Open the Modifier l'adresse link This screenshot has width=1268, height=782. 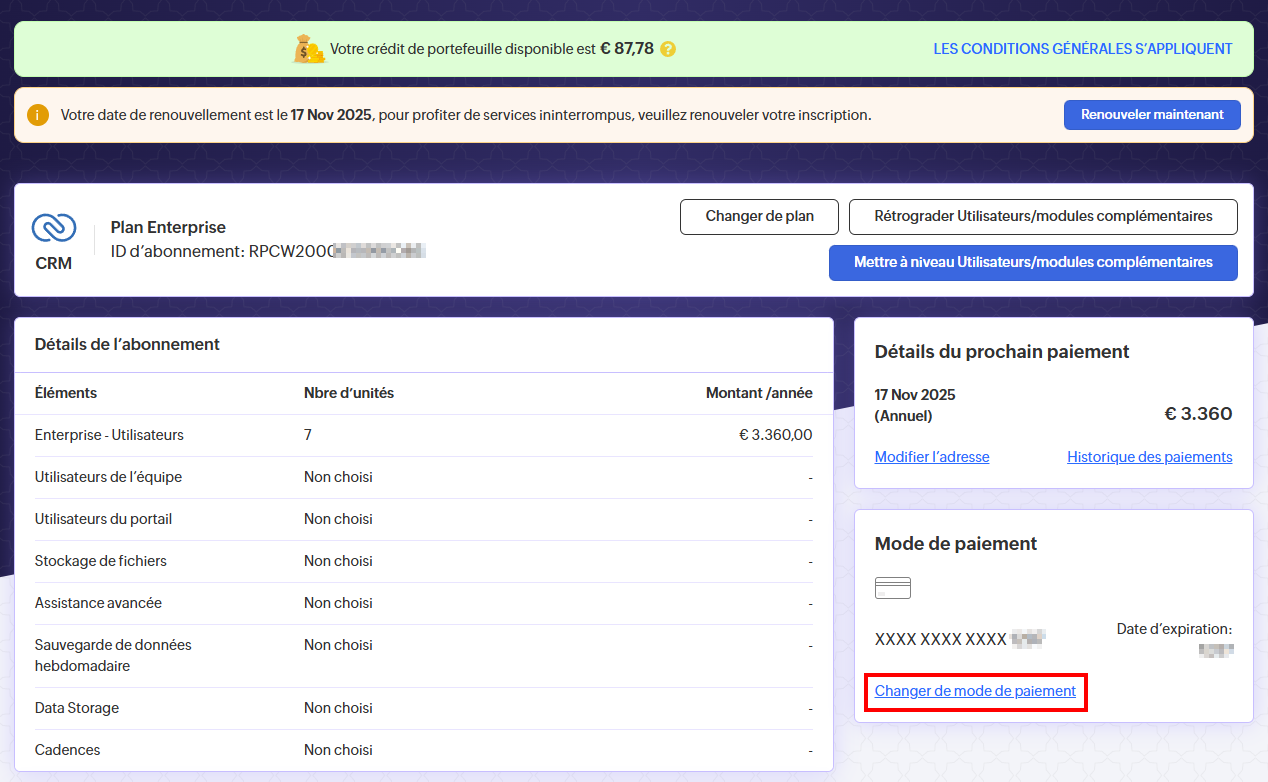[x=931, y=457]
